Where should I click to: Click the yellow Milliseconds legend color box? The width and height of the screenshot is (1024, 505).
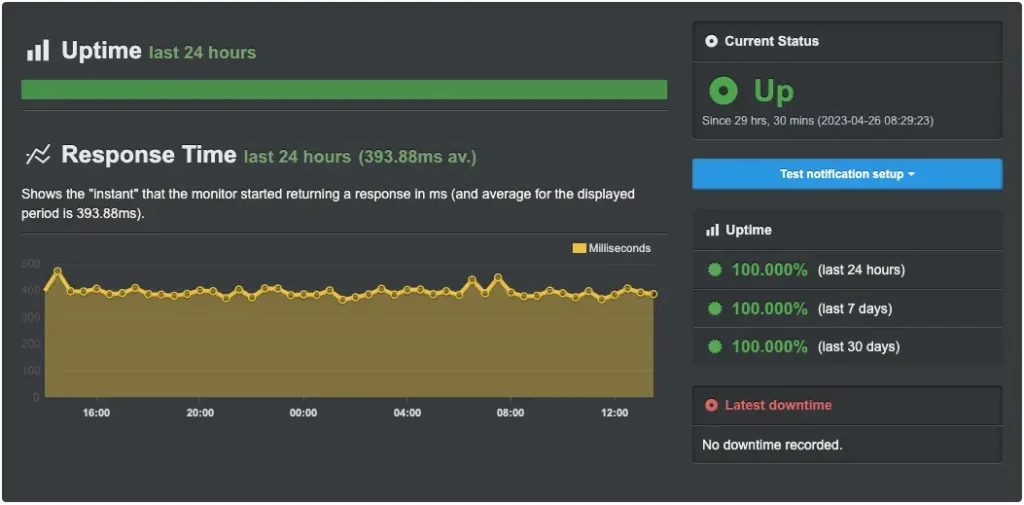[x=579, y=248]
